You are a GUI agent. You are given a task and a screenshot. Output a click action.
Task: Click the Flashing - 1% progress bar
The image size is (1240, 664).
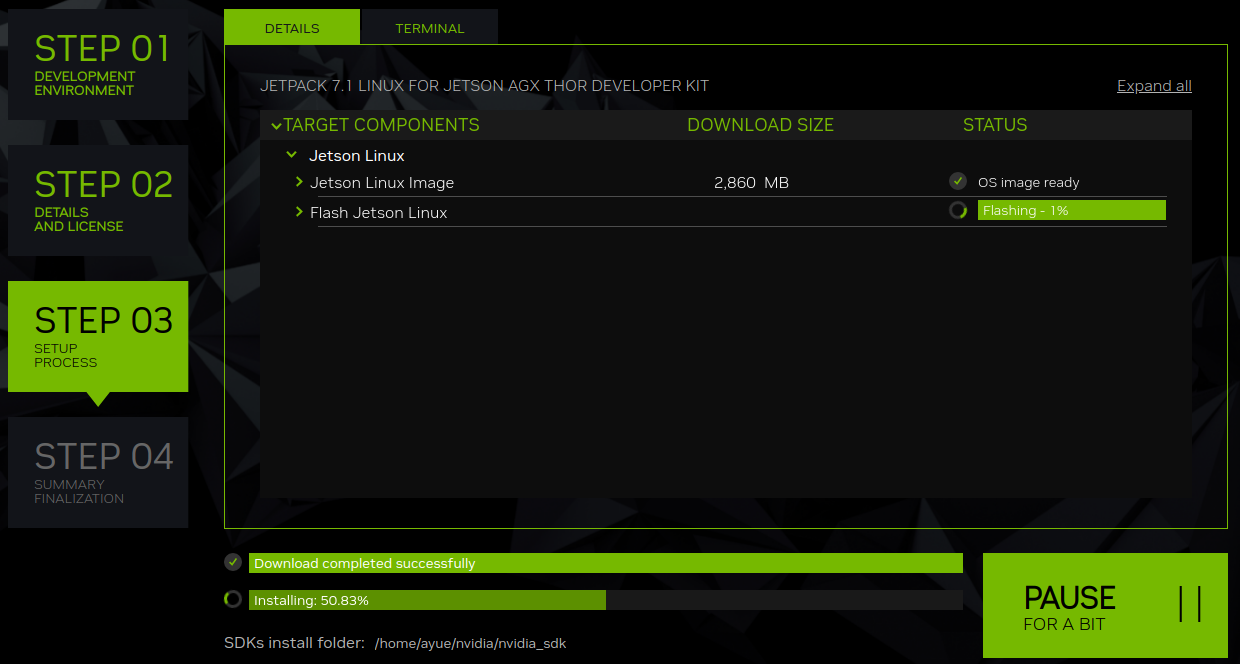click(x=1072, y=210)
